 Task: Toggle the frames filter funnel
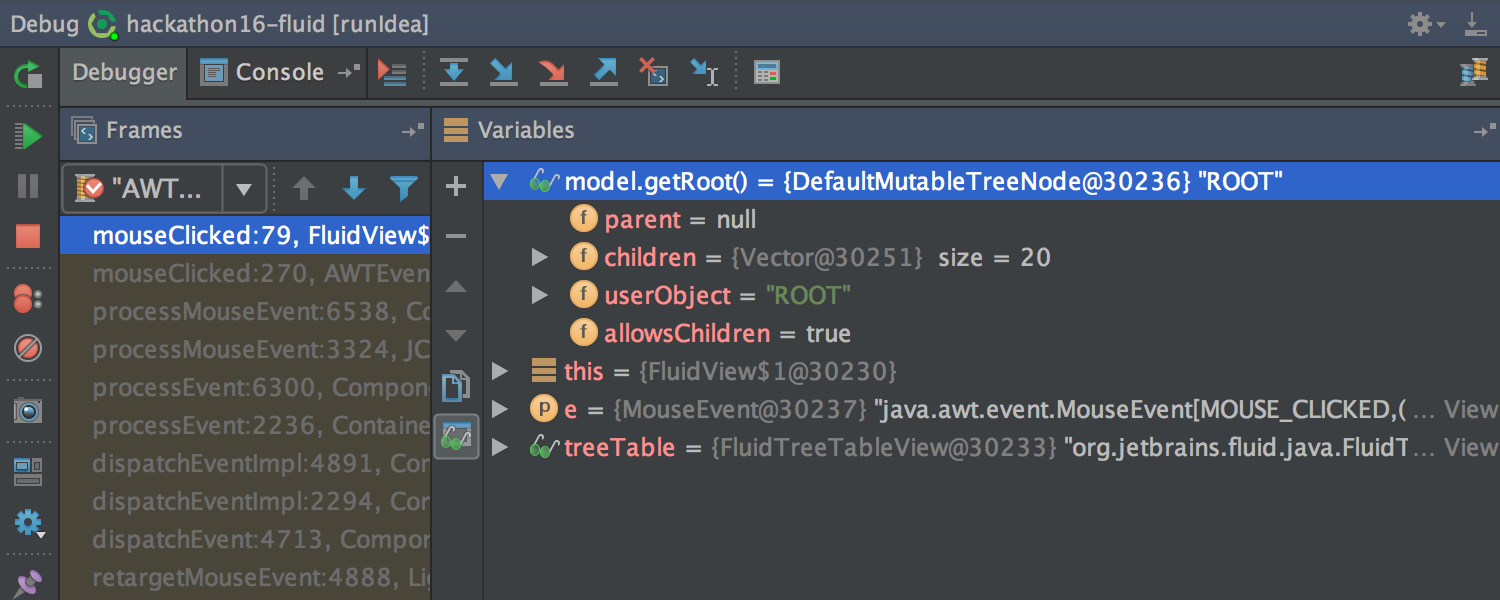pyautogui.click(x=403, y=188)
